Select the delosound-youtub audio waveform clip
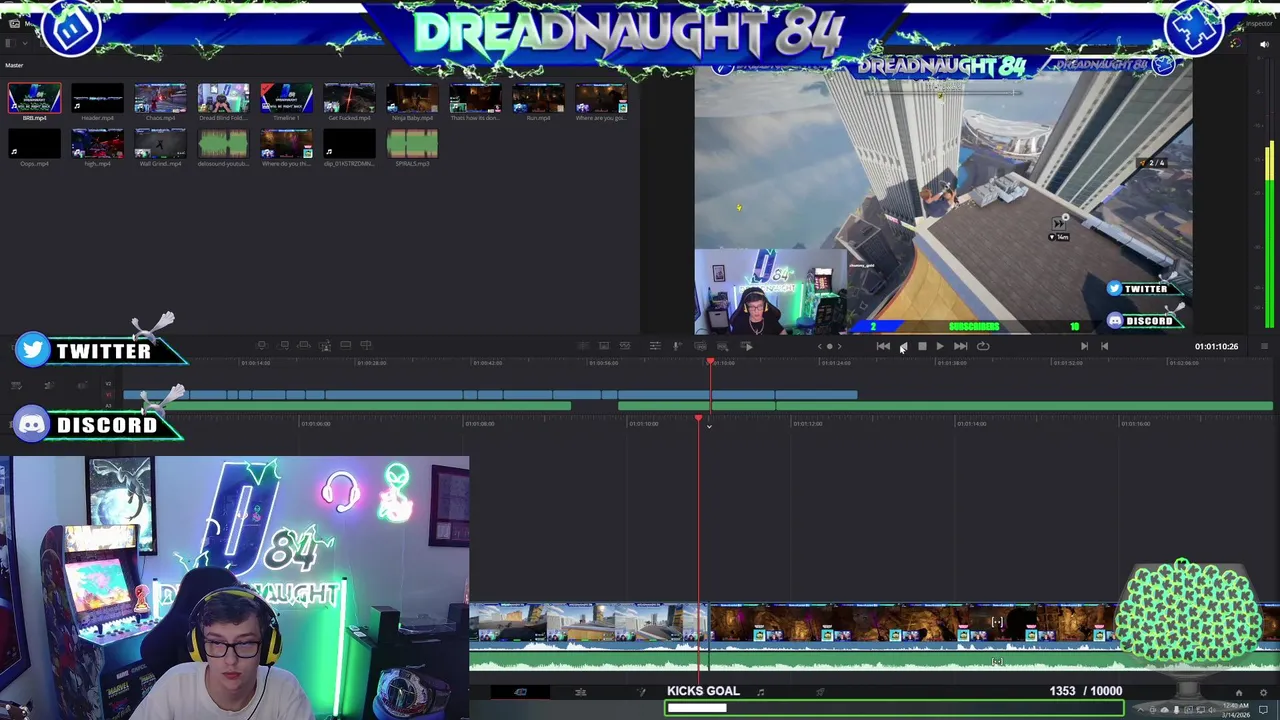1280x720 pixels. point(223,144)
